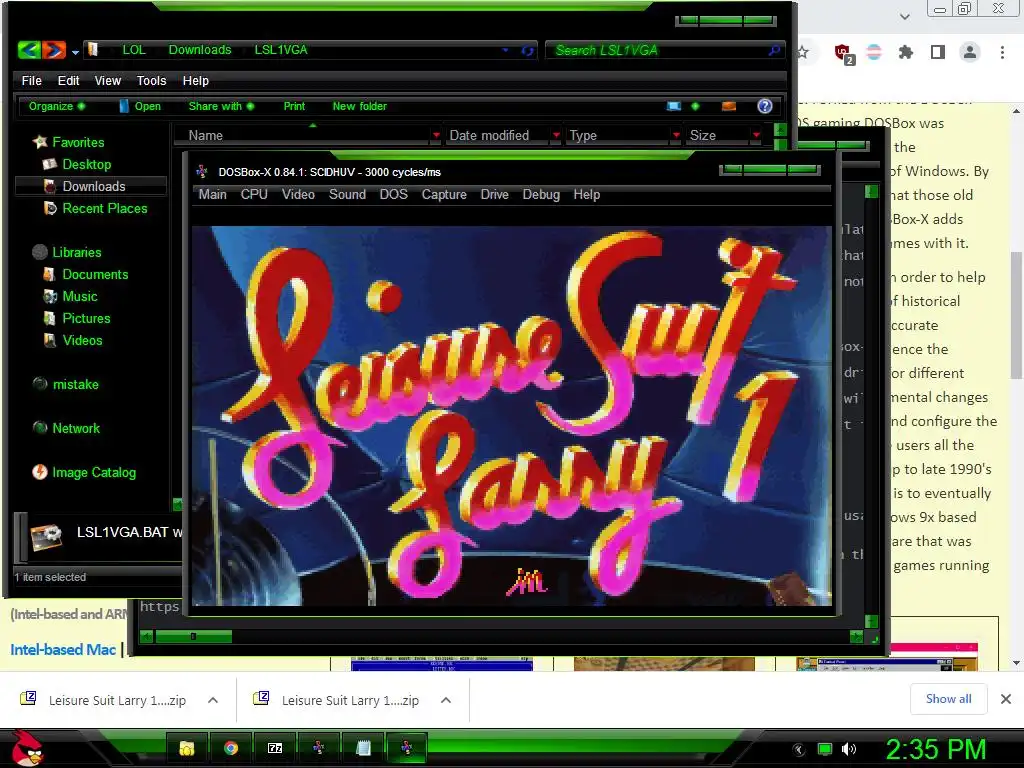Image resolution: width=1024 pixels, height=768 pixels.
Task: Open the Explorer File menu
Action: [31, 80]
